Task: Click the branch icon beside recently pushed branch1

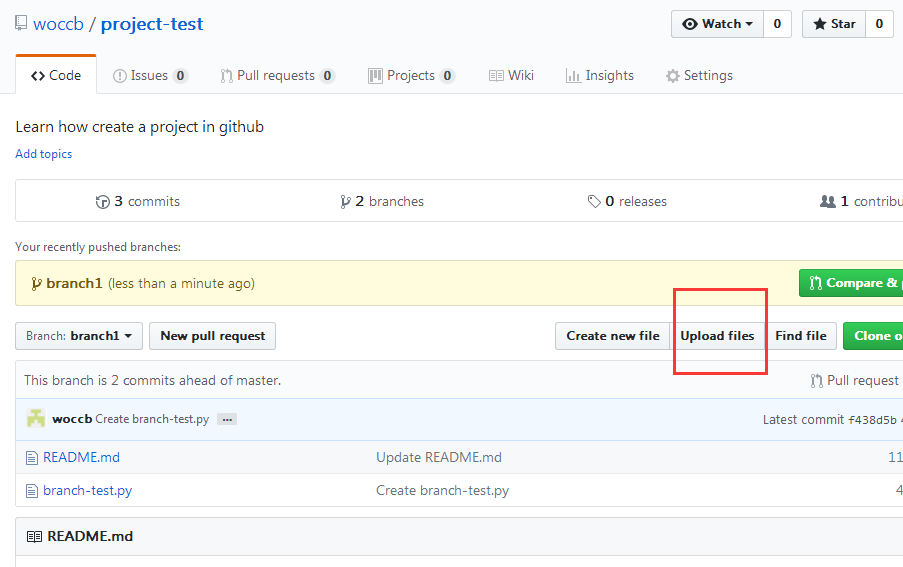Action: pyautogui.click(x=36, y=284)
